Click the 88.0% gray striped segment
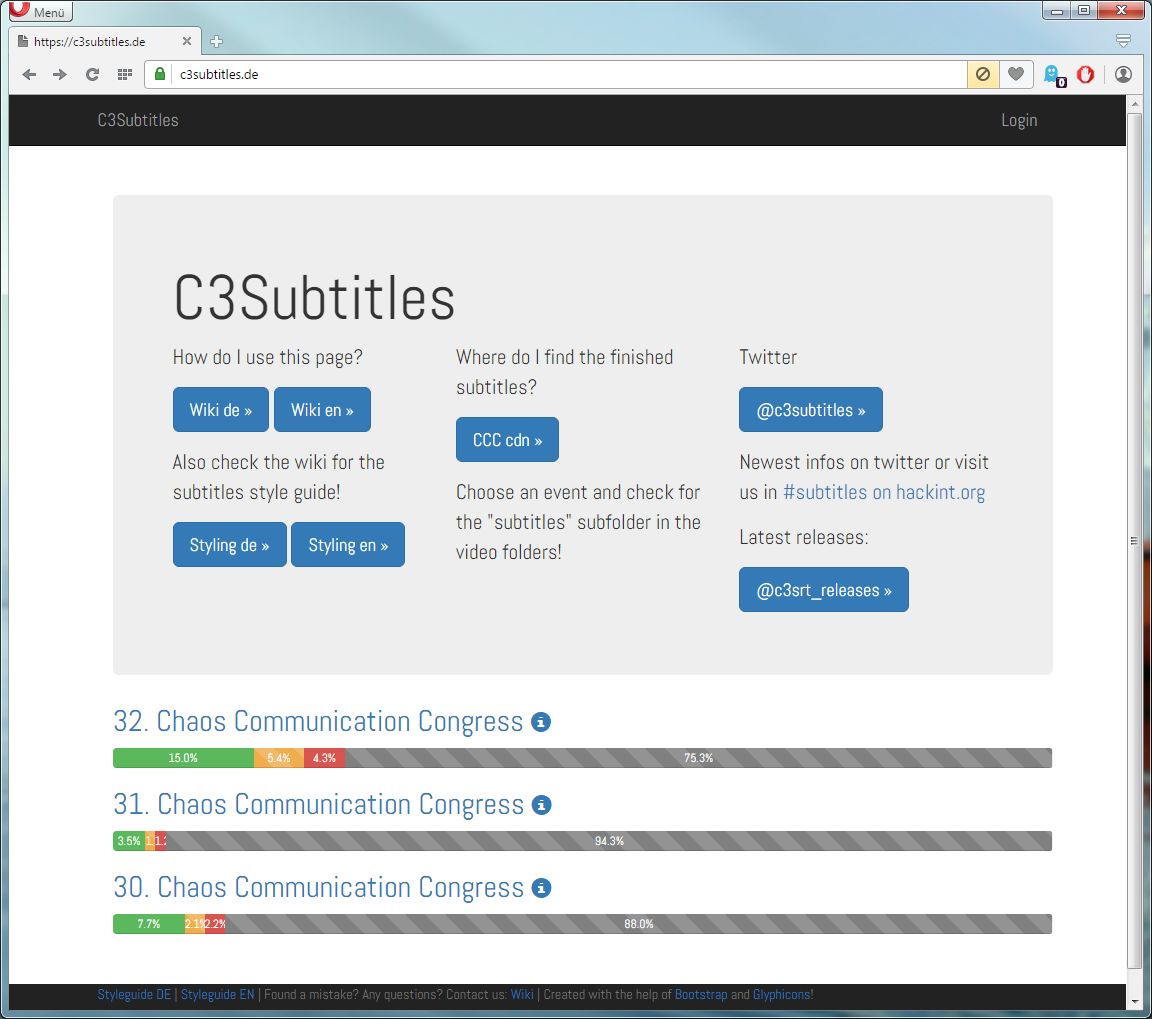 [638, 923]
